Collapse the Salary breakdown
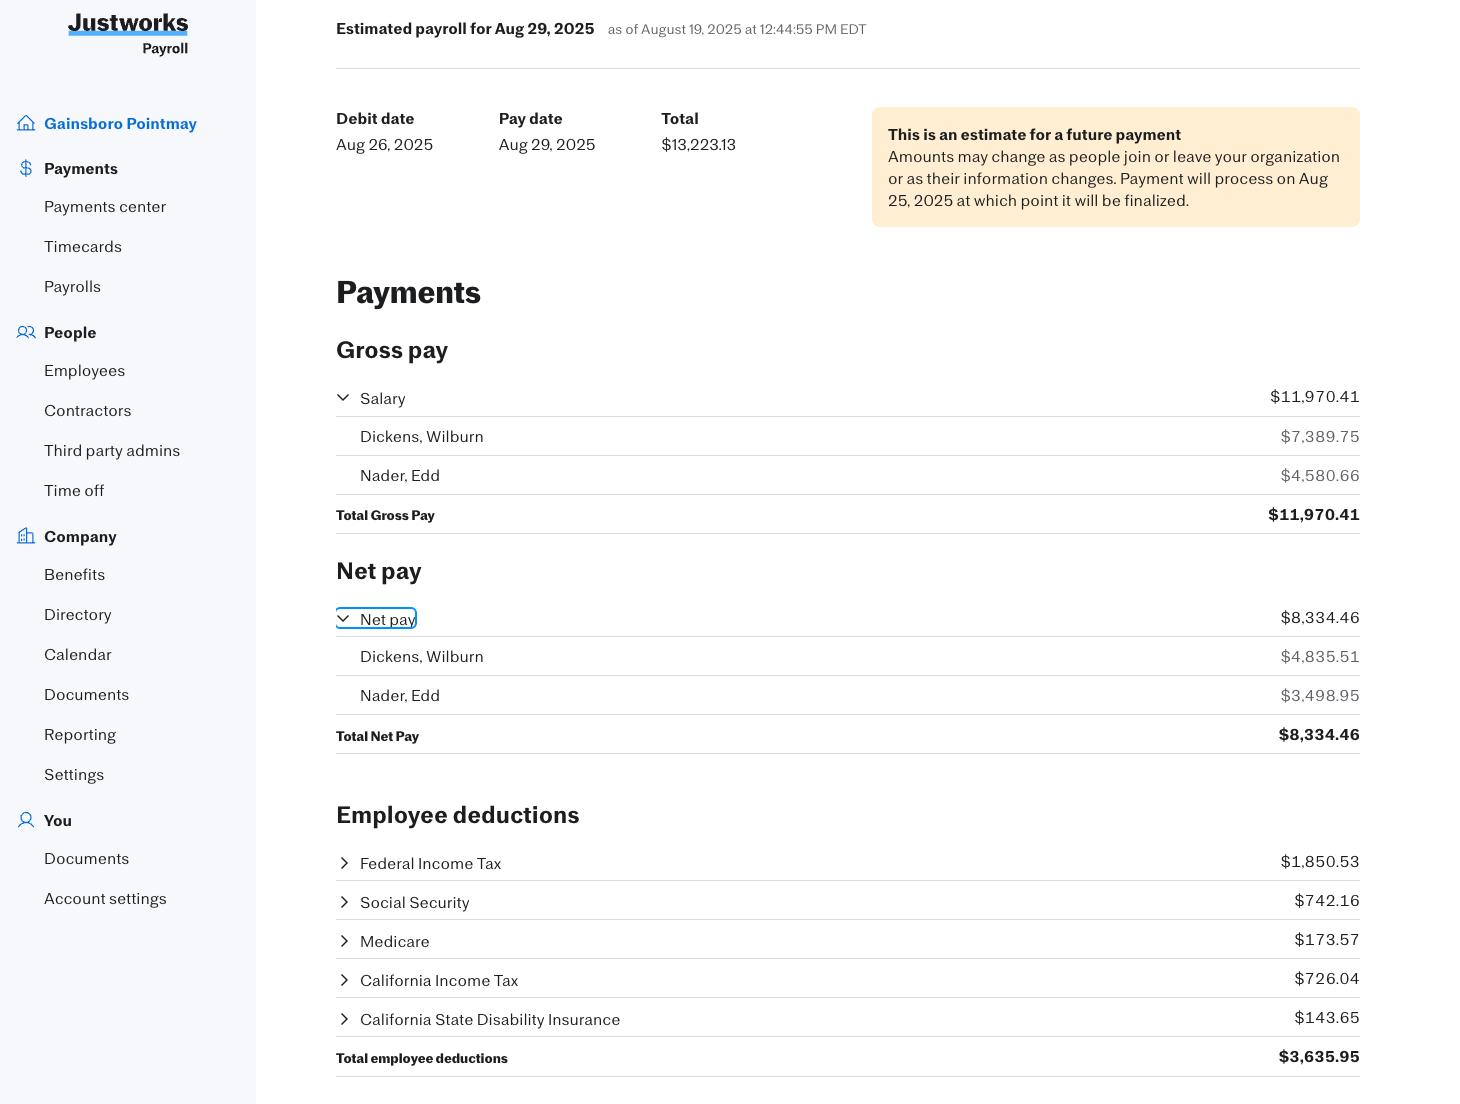This screenshot has width=1460, height=1104. (x=344, y=397)
